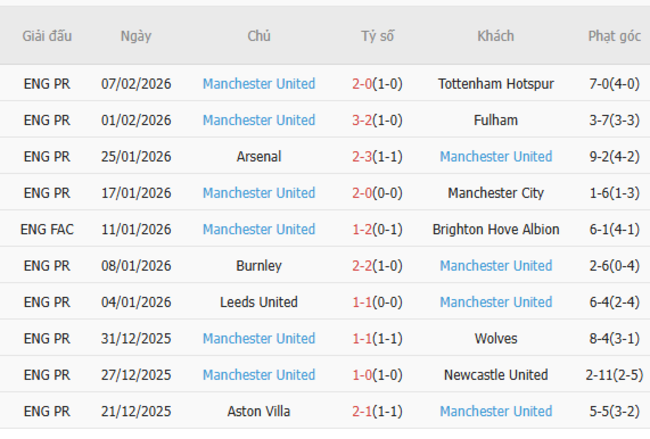Viewport: 650px width, 439px height.
Task: Click the "Giải đấu" column header
Action: 47,36
